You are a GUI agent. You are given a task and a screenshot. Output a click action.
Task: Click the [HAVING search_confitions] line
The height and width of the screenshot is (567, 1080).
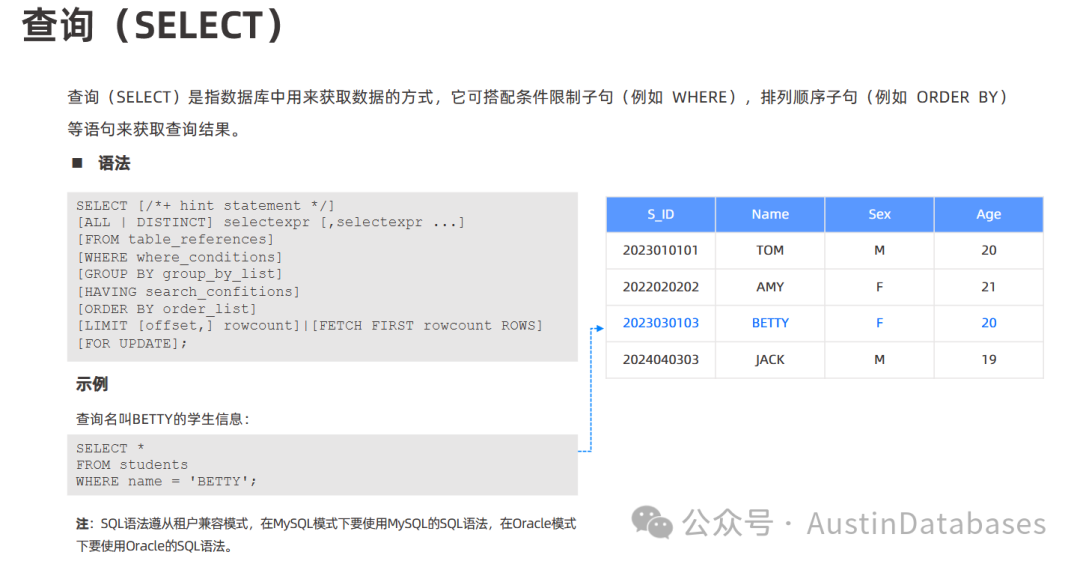point(188,291)
